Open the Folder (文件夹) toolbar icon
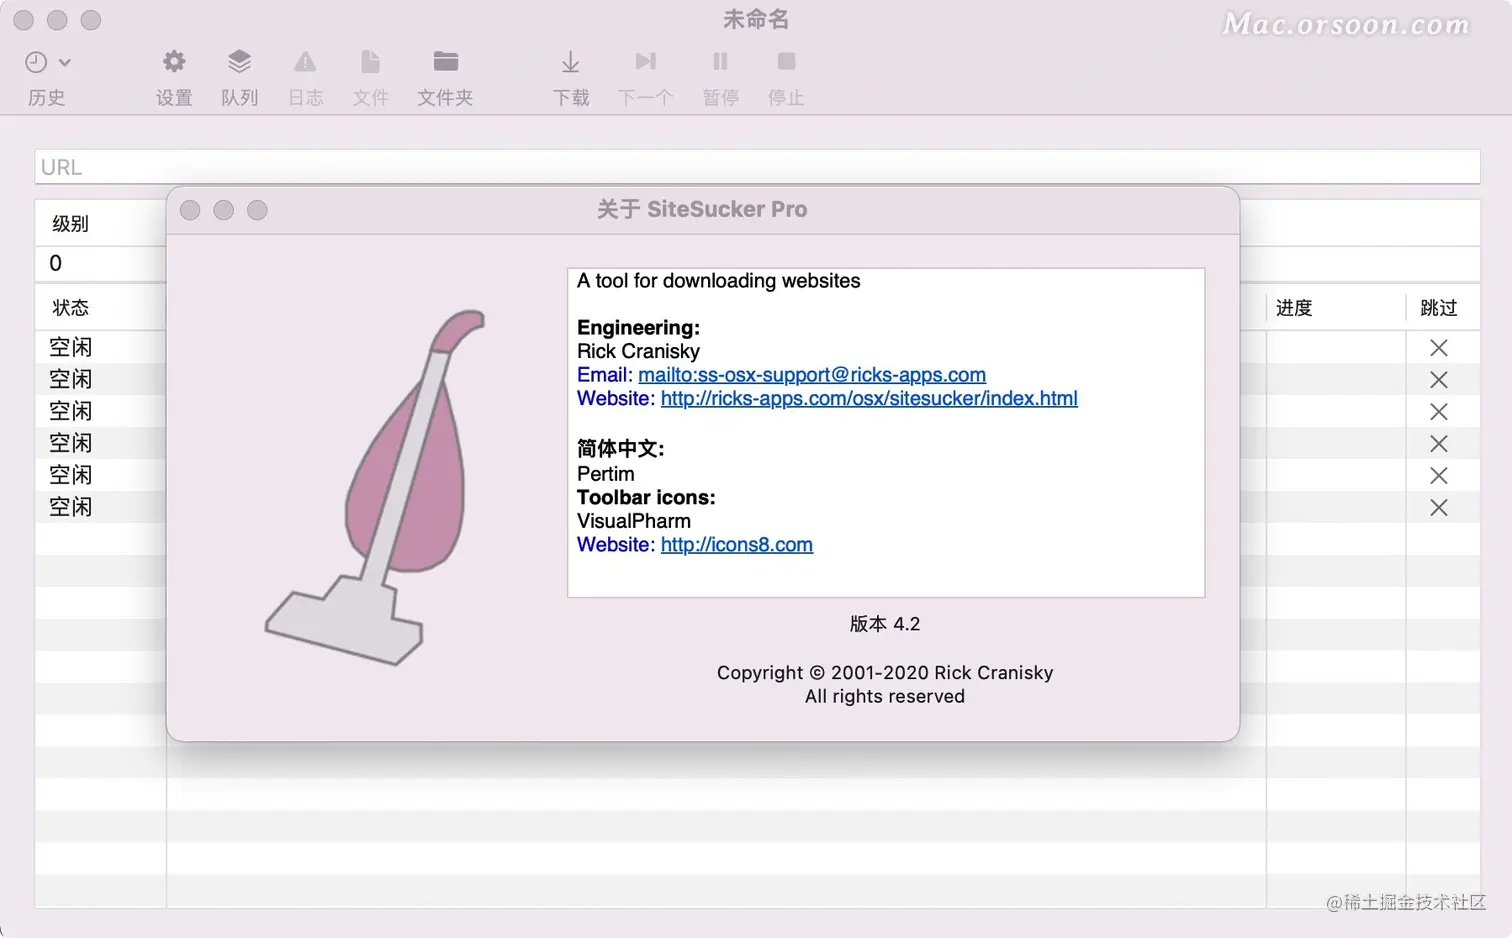Screen dimensions: 1512x938 tap(445, 62)
